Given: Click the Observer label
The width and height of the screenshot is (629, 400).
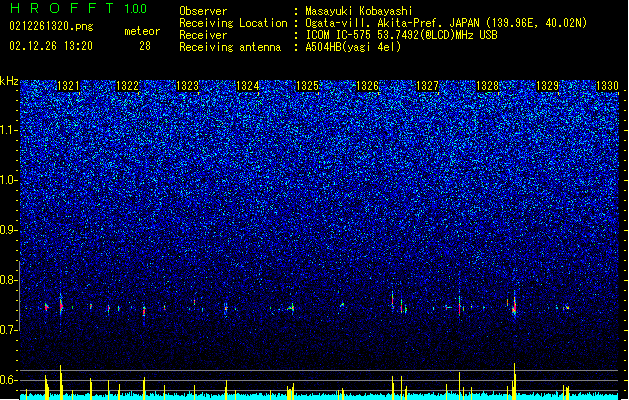Looking at the screenshot, I should [x=203, y=11].
